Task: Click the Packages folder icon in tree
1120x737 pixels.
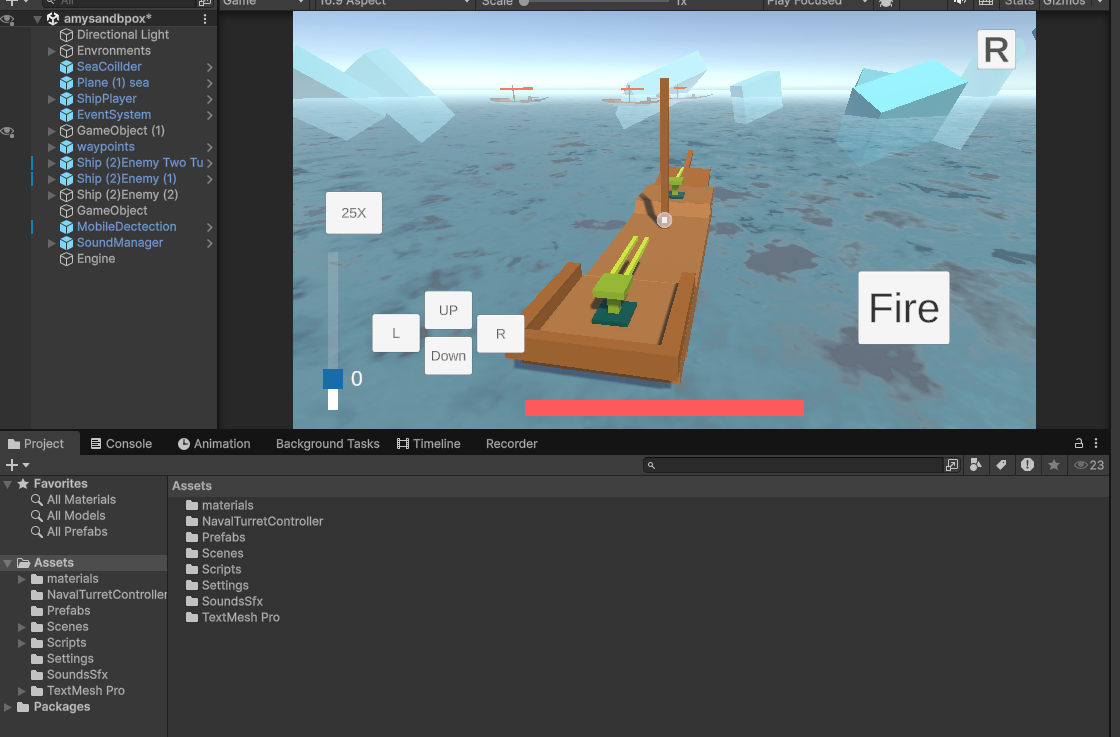Action: point(23,707)
